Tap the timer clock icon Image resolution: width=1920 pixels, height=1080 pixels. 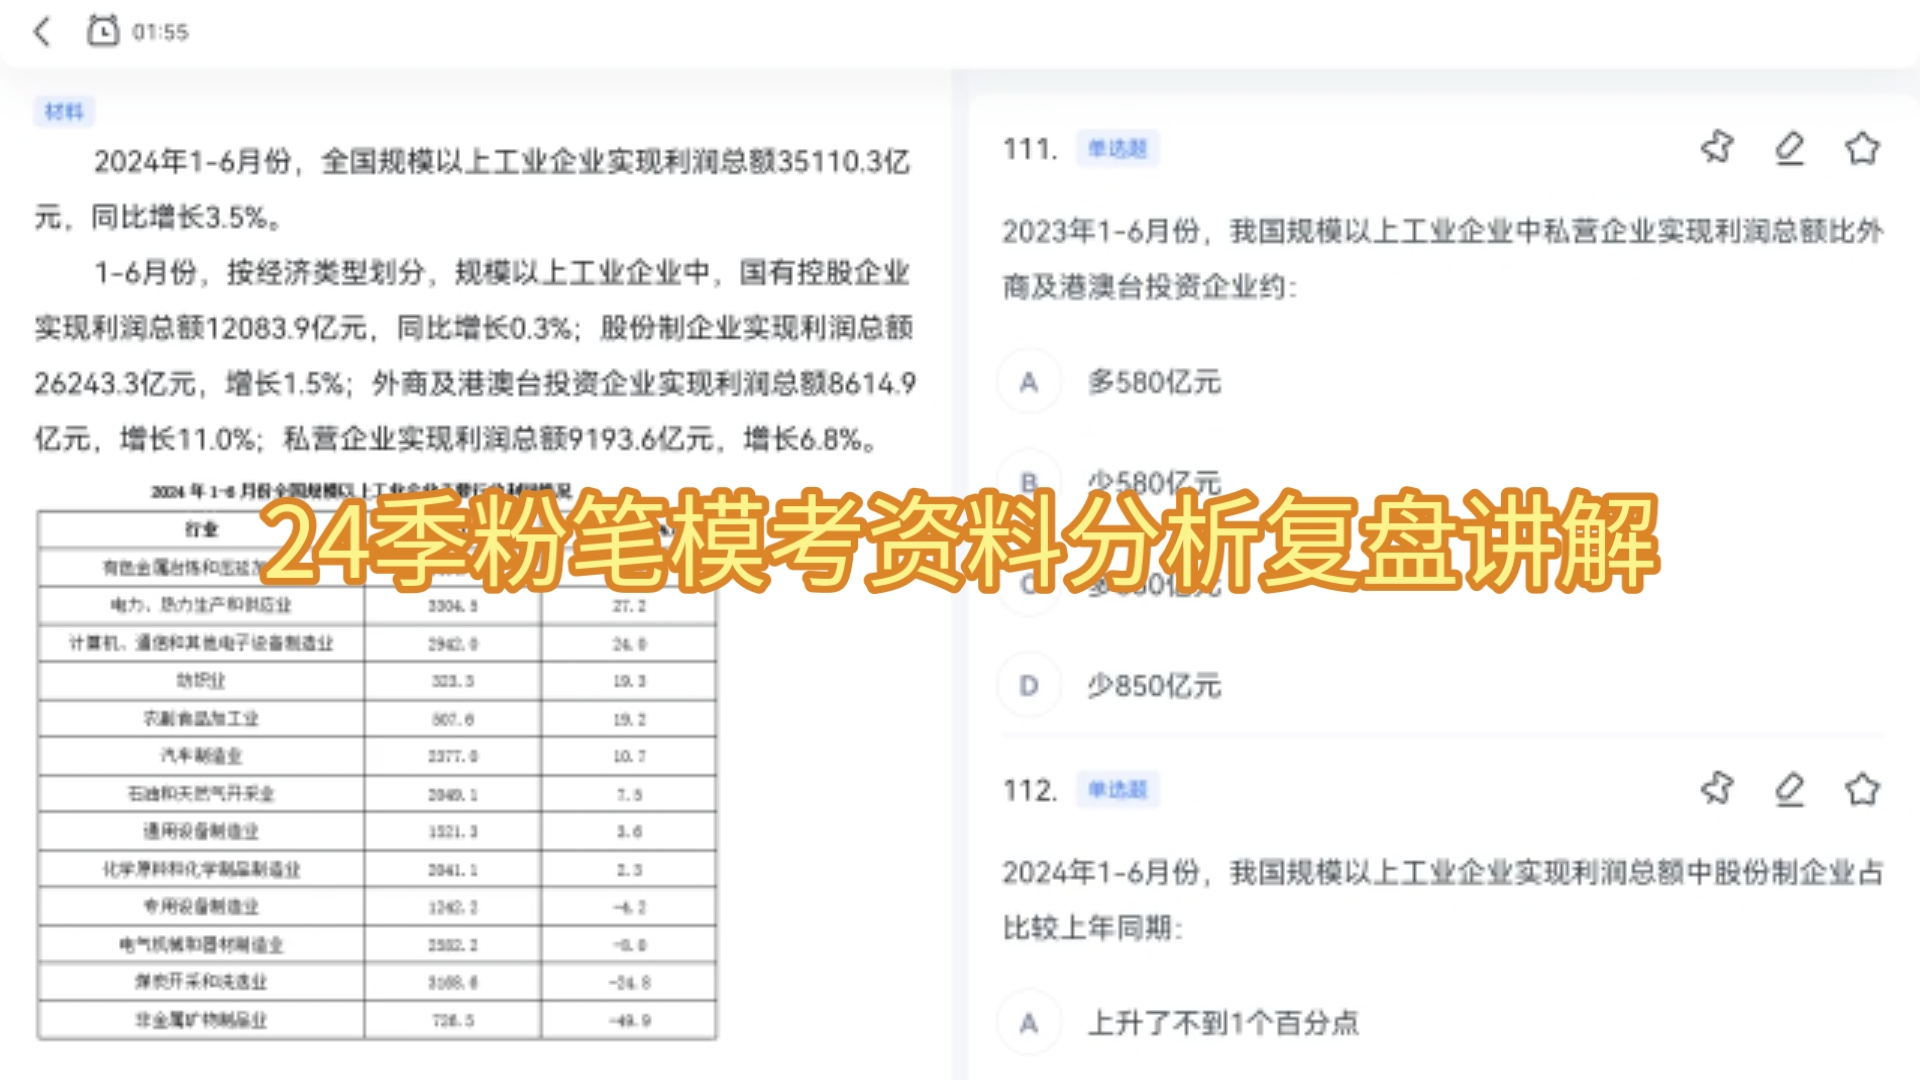tap(102, 31)
